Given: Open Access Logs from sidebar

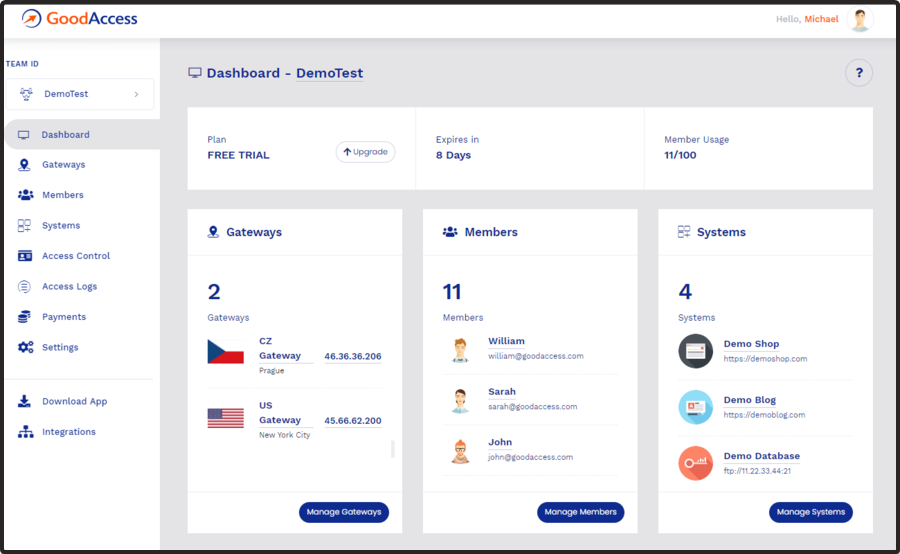Looking at the screenshot, I should coord(69,287).
